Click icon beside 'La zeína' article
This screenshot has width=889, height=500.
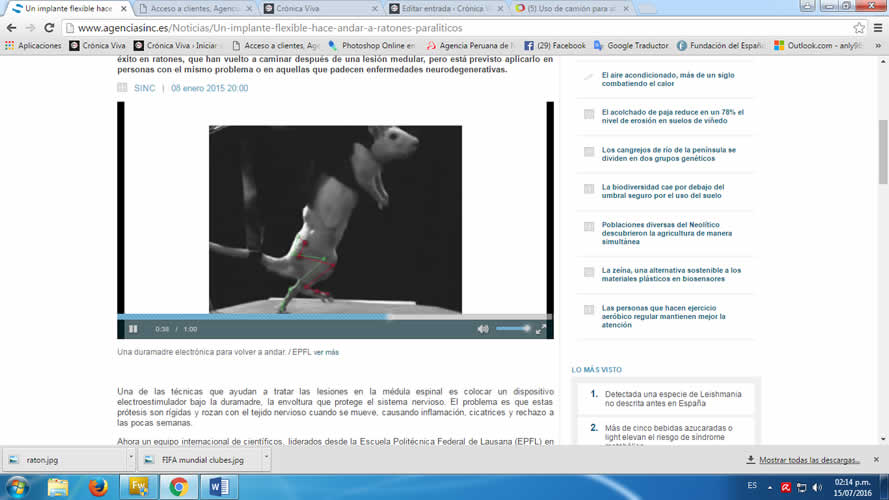(x=589, y=273)
